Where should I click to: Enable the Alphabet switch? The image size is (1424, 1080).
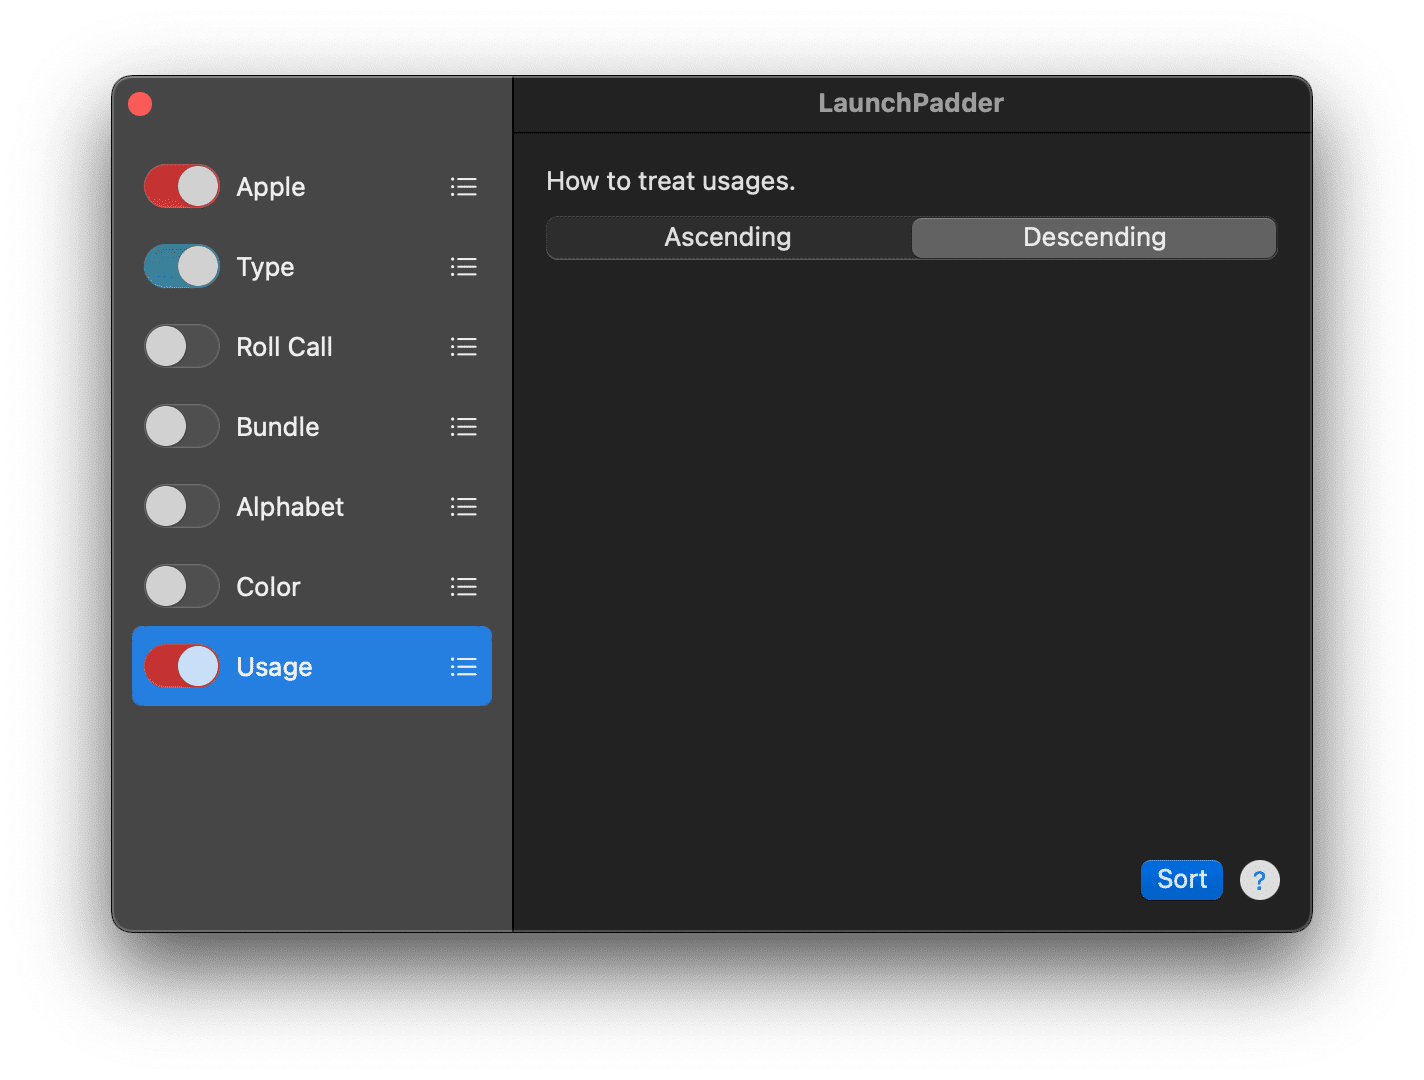point(182,506)
